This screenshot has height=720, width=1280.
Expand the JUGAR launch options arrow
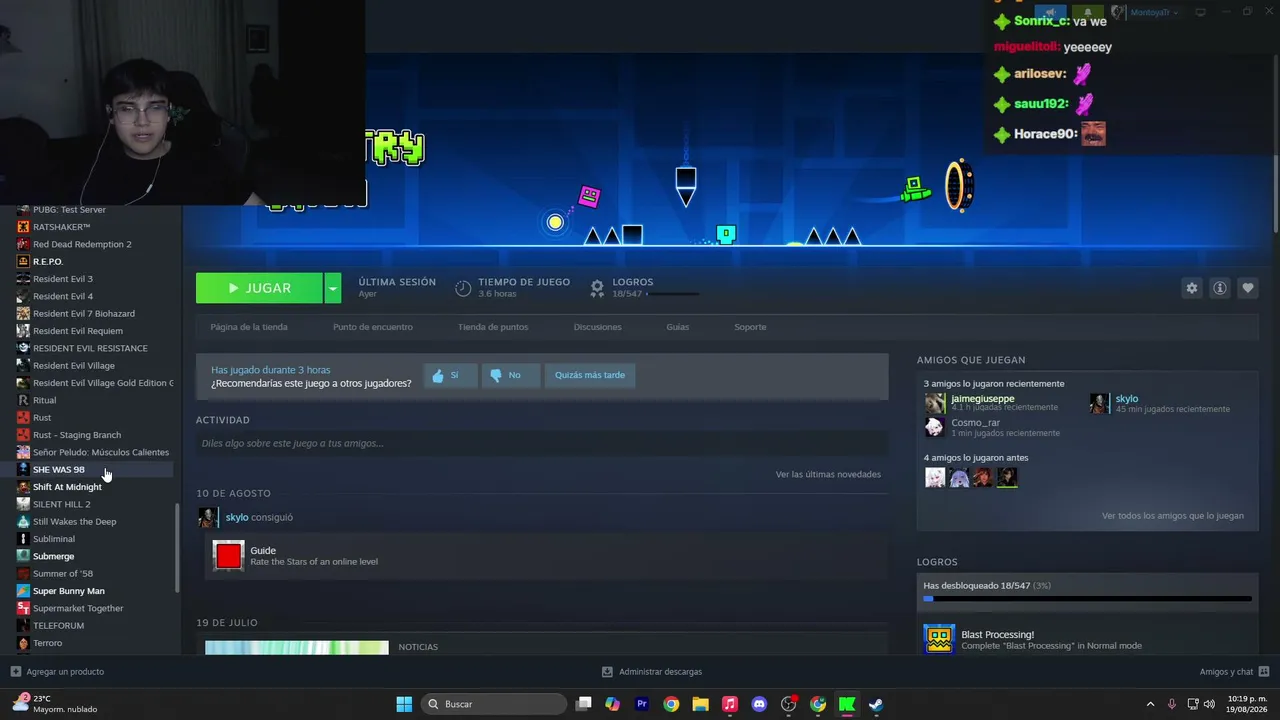[x=333, y=288]
